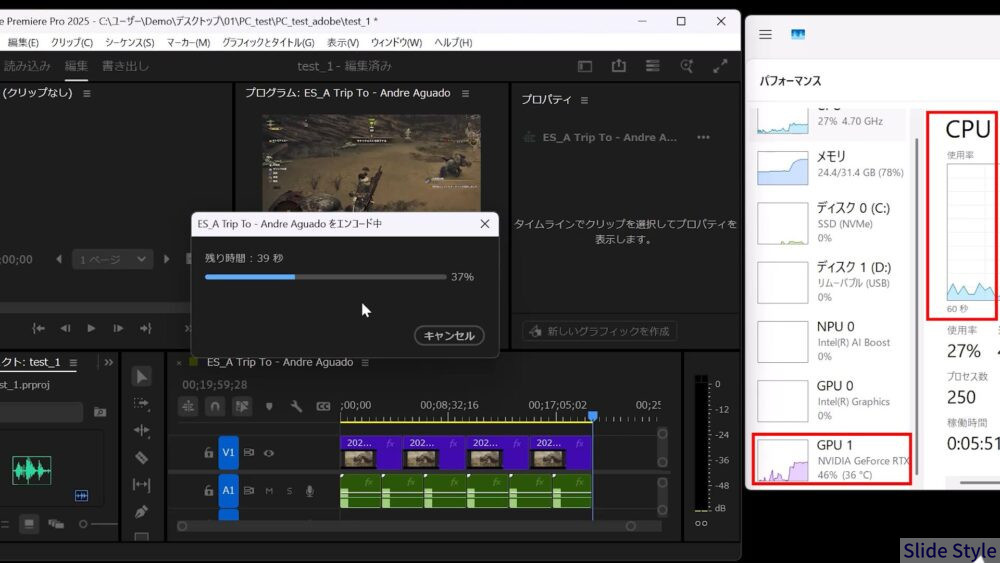Screen dimensions: 1000x563
Task: Toggle the A1 track target button
Action: 228,491
